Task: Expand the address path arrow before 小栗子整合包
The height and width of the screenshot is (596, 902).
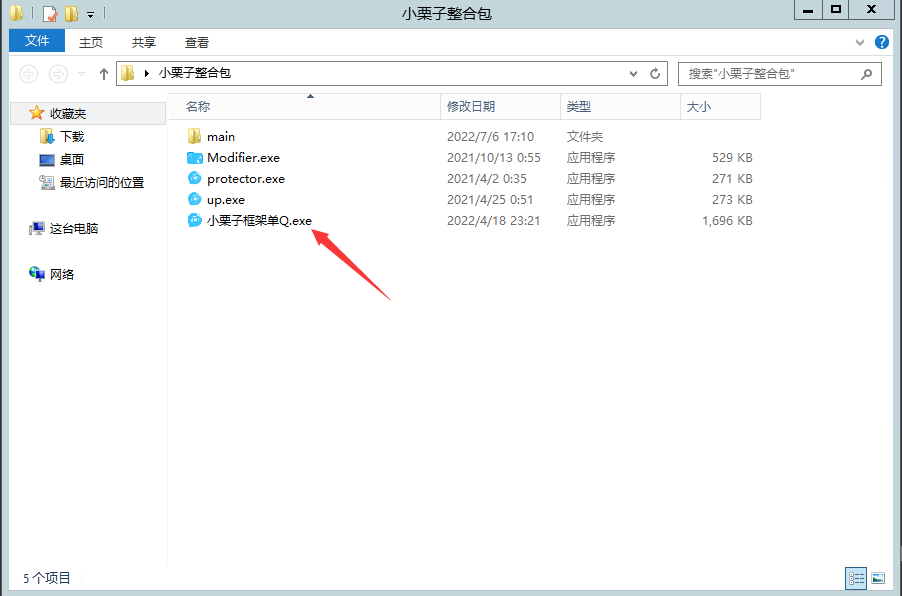Action: pyautogui.click(x=147, y=73)
